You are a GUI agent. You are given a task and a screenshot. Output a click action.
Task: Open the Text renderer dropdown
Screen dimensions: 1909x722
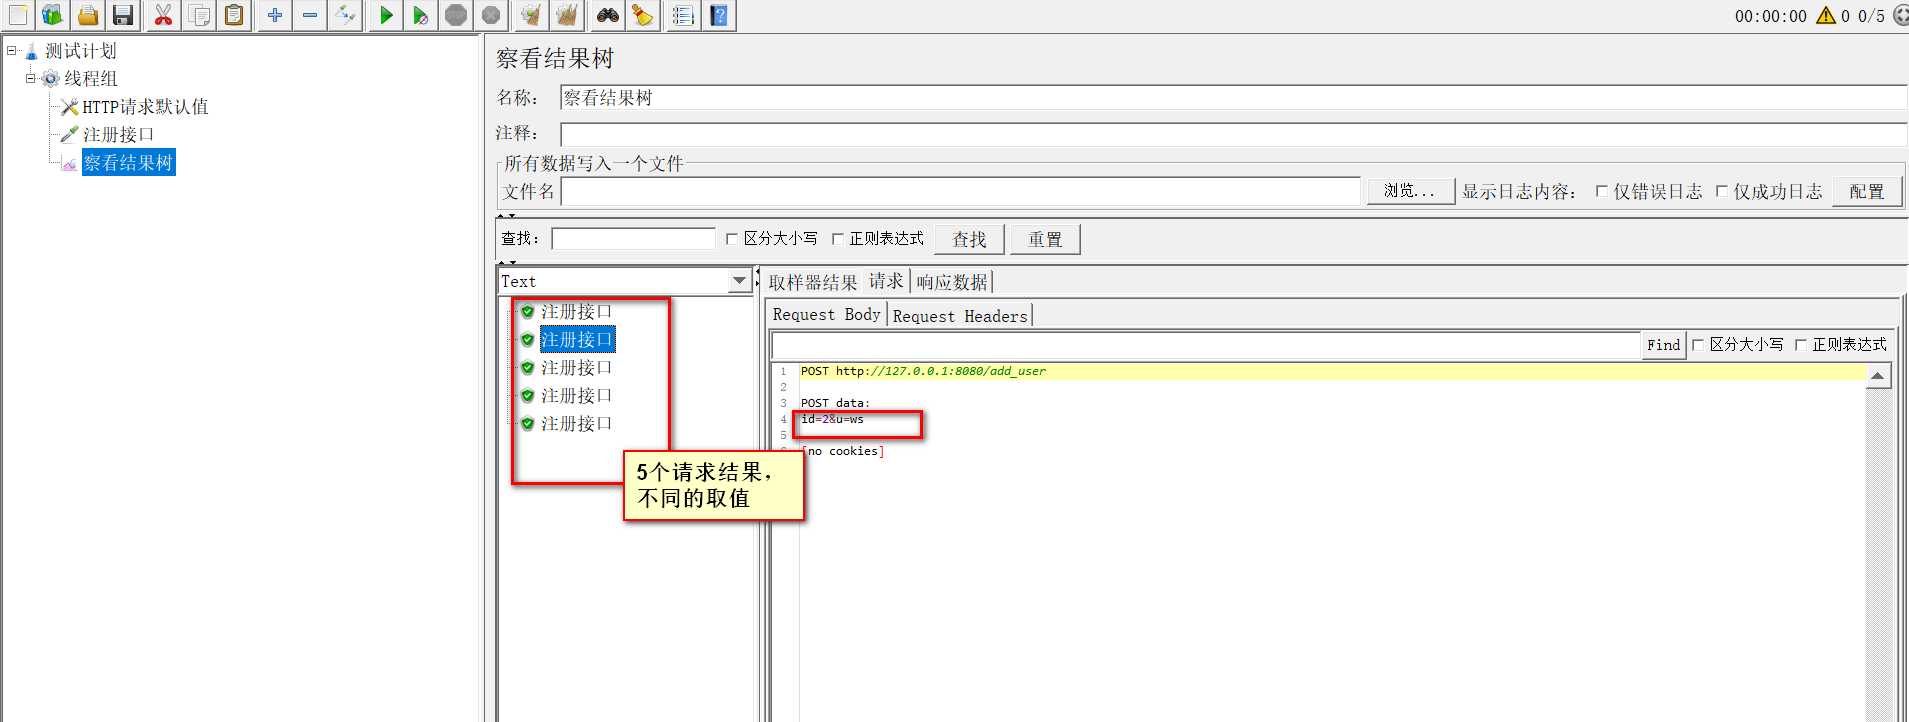pos(739,281)
